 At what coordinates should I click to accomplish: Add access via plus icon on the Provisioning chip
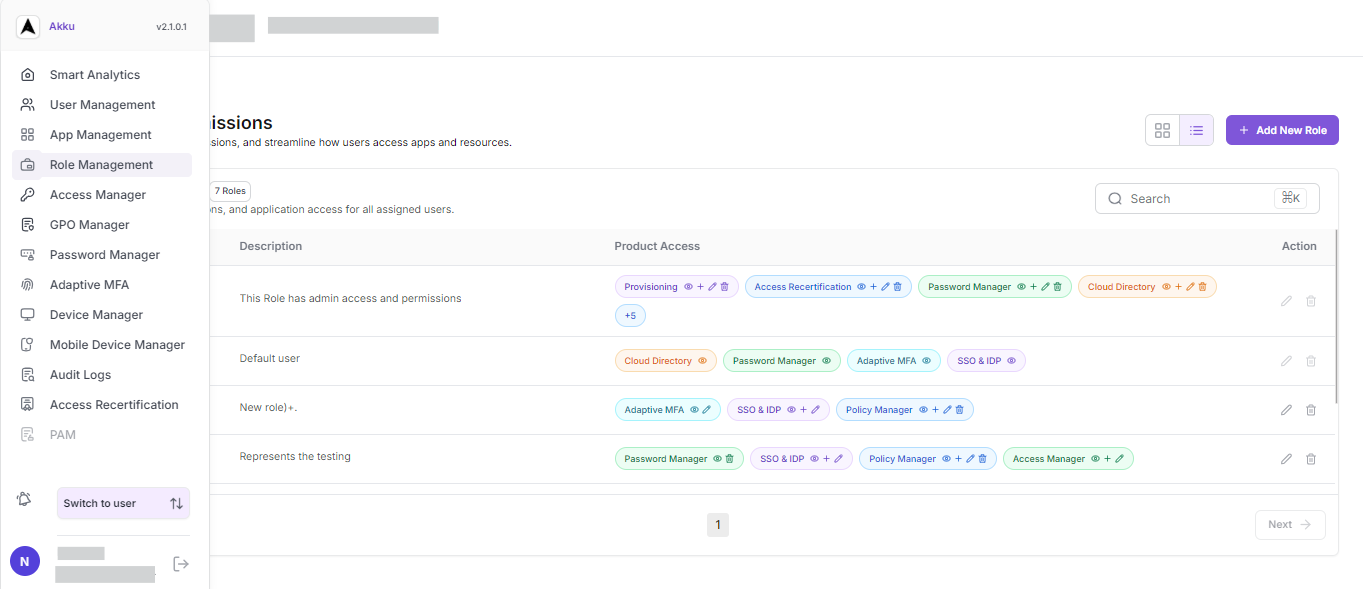(x=700, y=286)
